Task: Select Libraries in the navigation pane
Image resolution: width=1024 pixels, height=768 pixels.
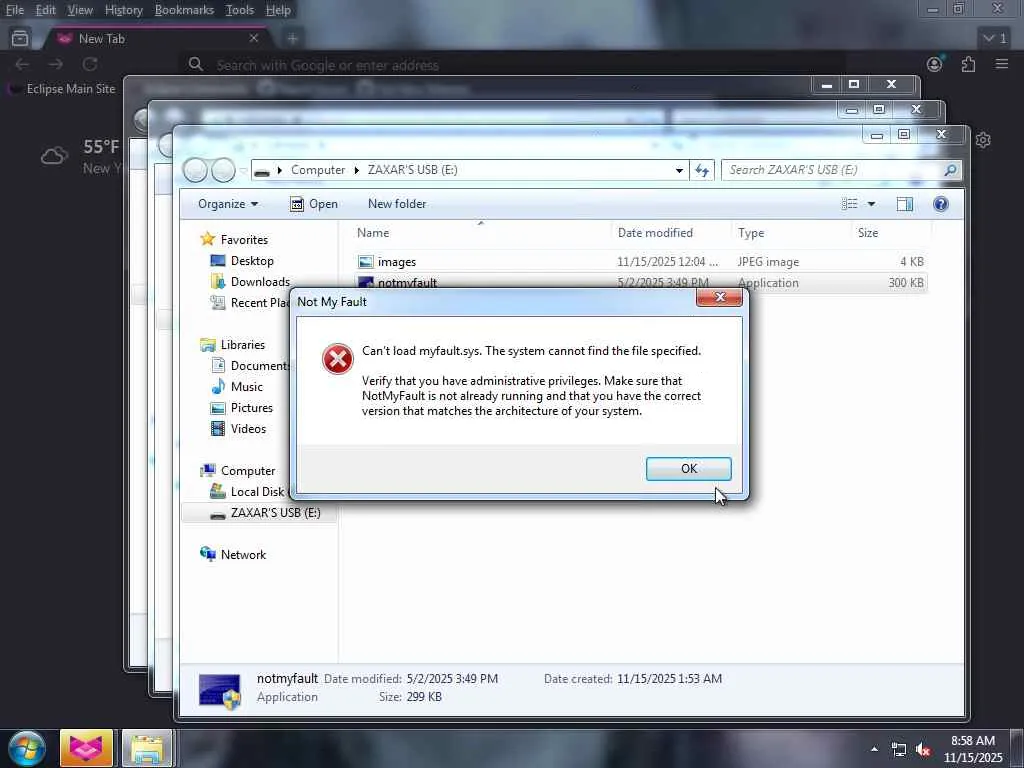Action: [242, 345]
